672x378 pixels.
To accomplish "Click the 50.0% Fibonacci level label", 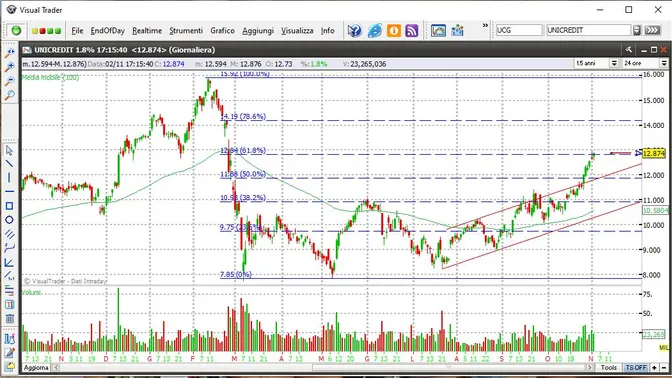I will tap(243, 174).
